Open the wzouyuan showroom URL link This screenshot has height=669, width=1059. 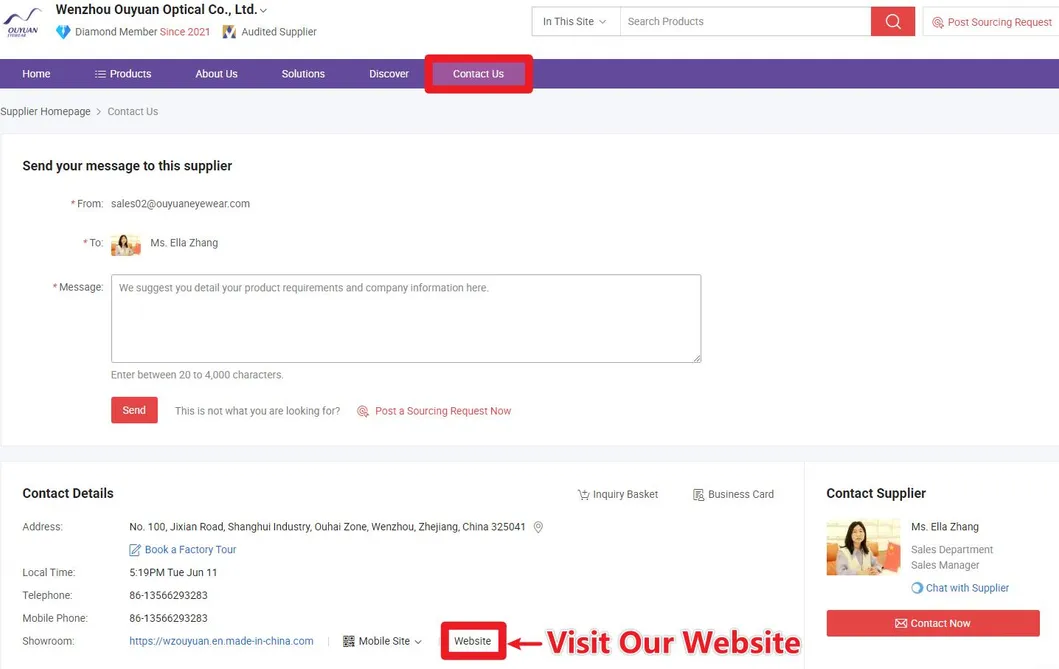222,641
